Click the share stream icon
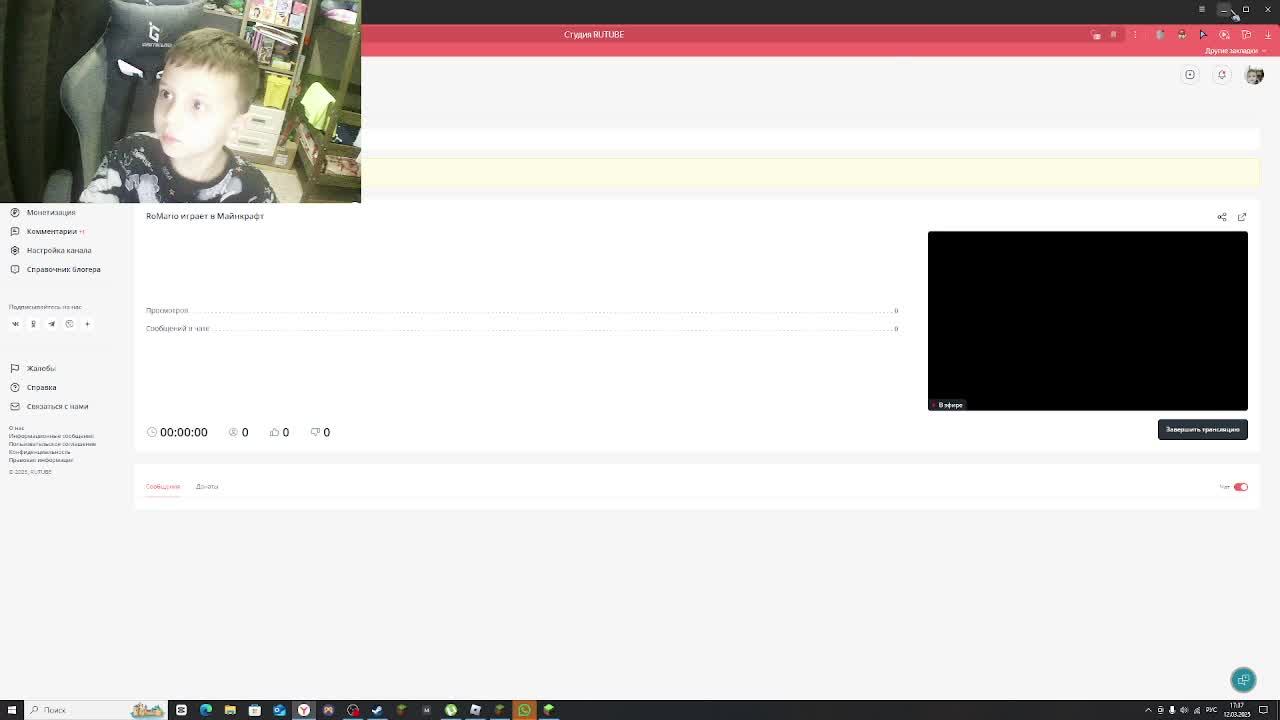1280x720 pixels. (x=1222, y=217)
